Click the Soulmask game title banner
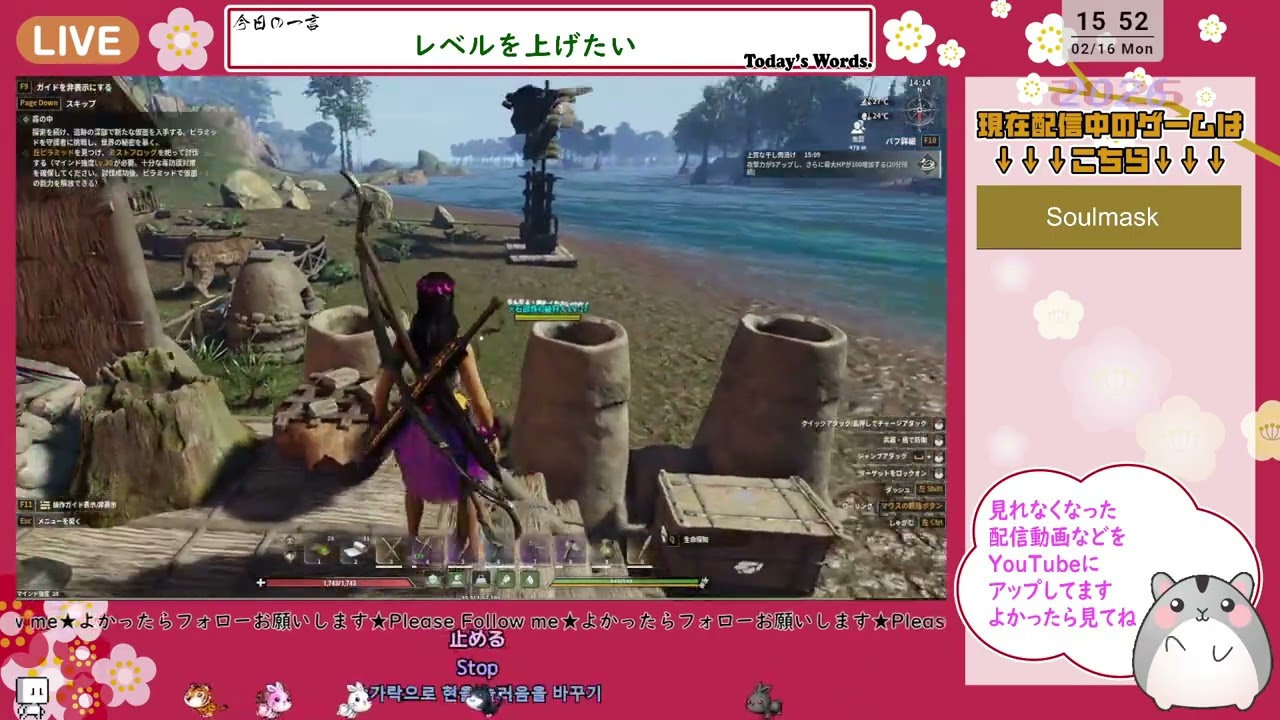The width and height of the screenshot is (1280, 720). click(1108, 217)
